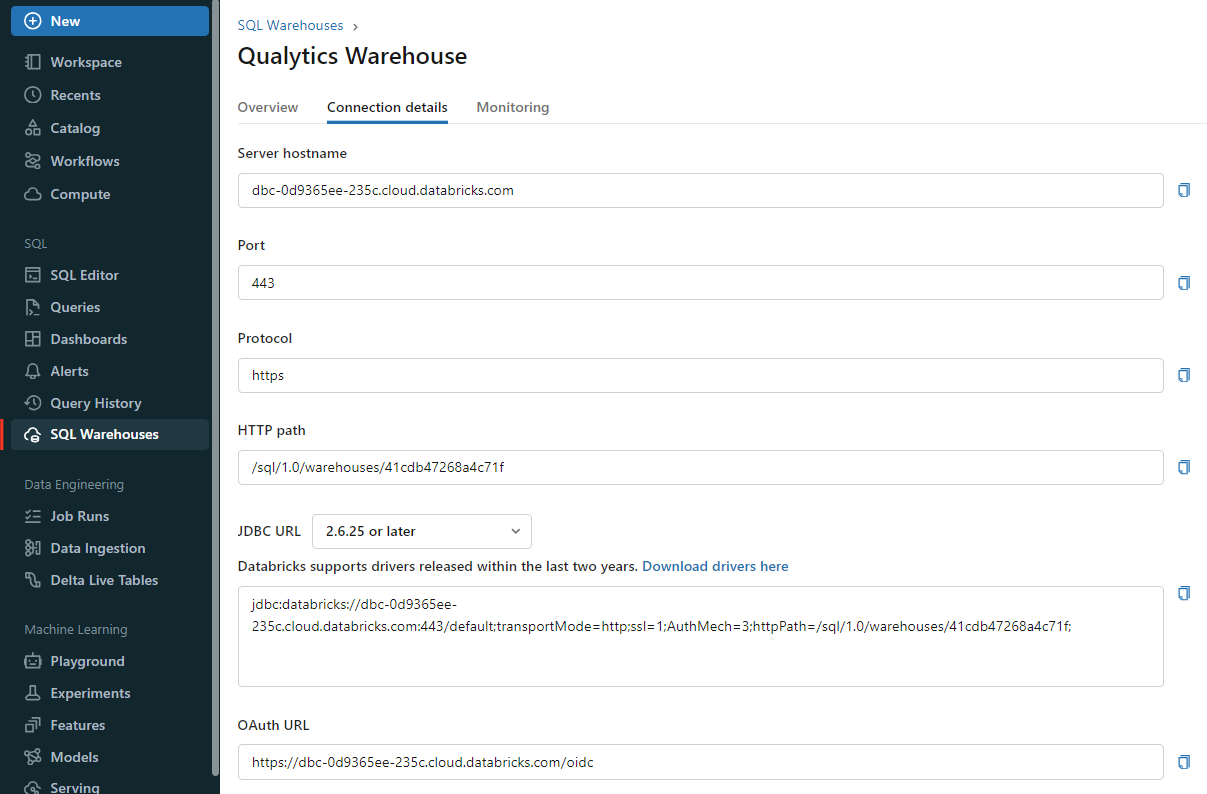Viewport: 1207px width, 794px height.
Task: Copy the JDBC URL to clipboard
Action: (x=1183, y=593)
